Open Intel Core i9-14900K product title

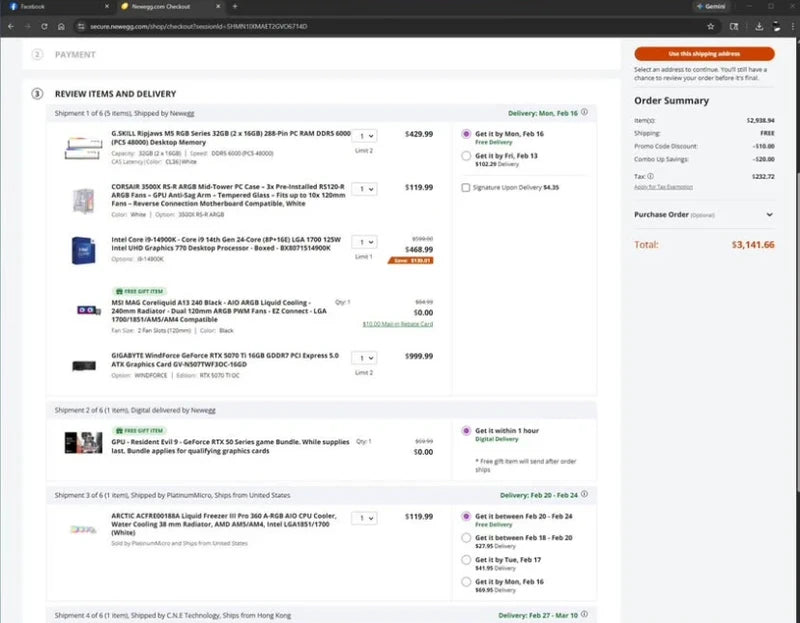click(x=226, y=244)
